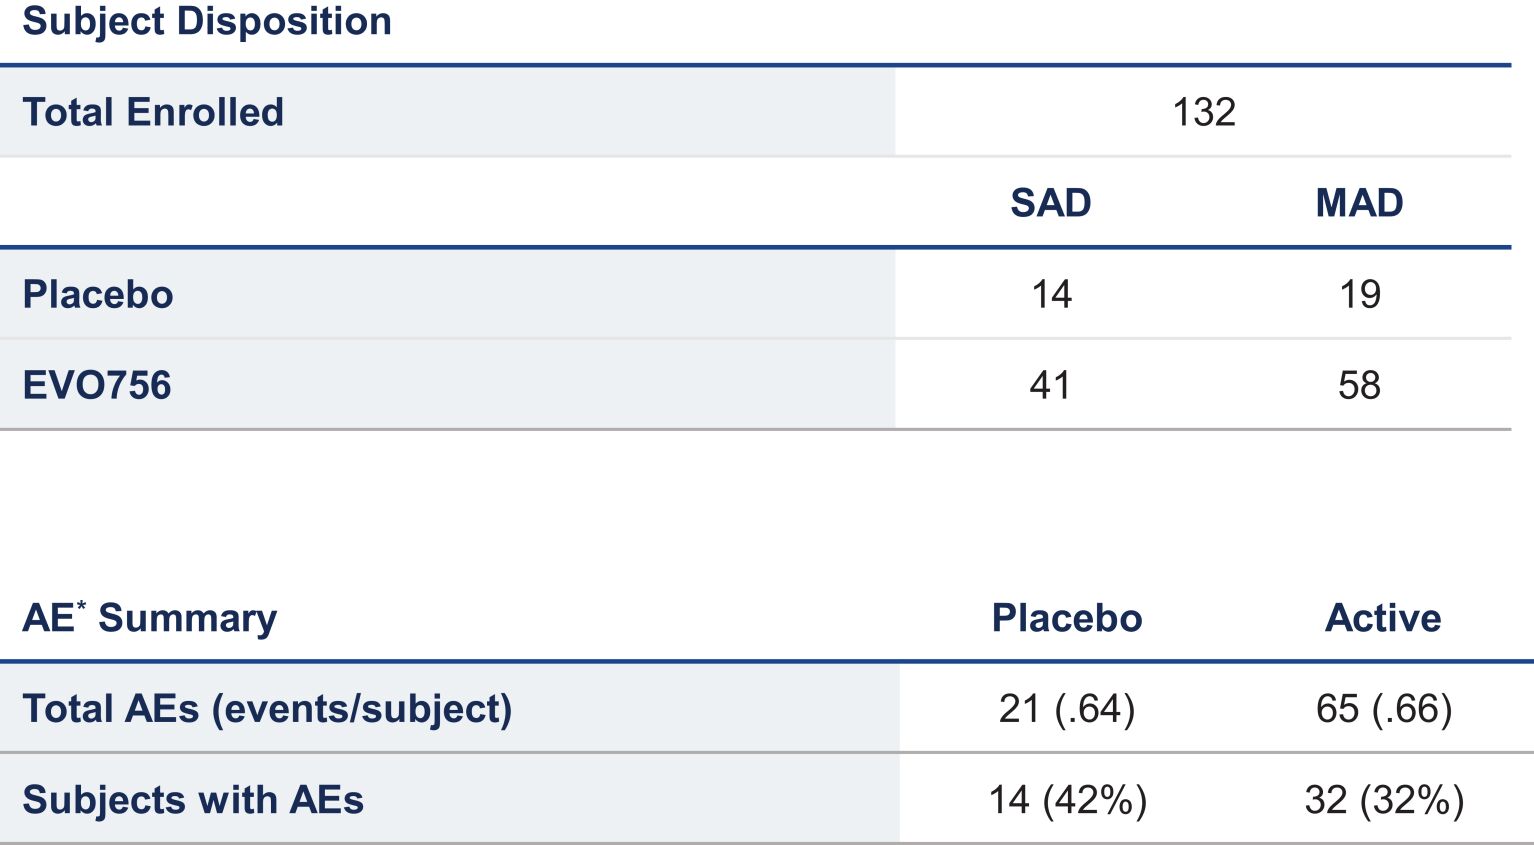Click the Total AEs (events/subject) row label
The width and height of the screenshot is (1534, 845).
tap(267, 709)
